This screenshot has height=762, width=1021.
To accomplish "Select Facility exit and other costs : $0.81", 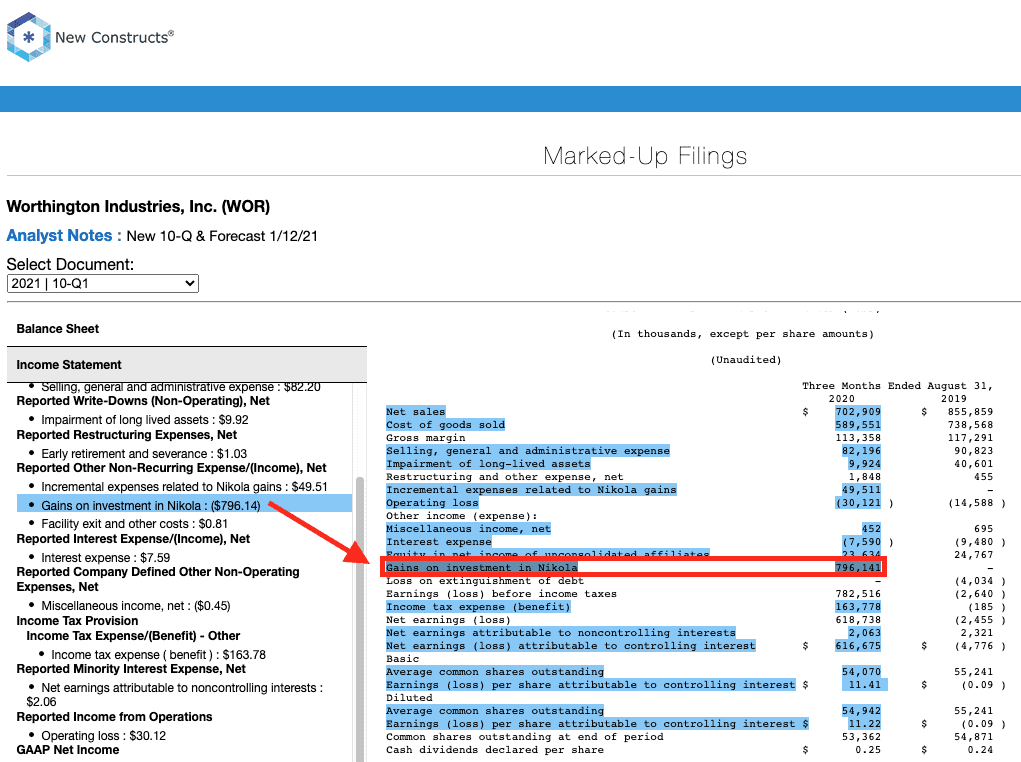I will [x=134, y=524].
